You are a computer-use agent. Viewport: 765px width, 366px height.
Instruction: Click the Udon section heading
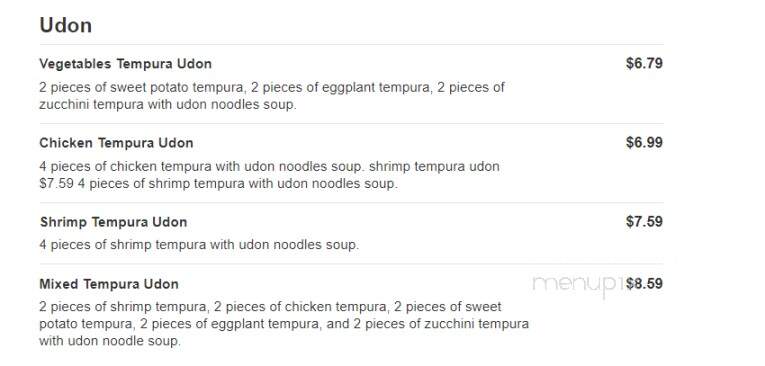(65, 25)
